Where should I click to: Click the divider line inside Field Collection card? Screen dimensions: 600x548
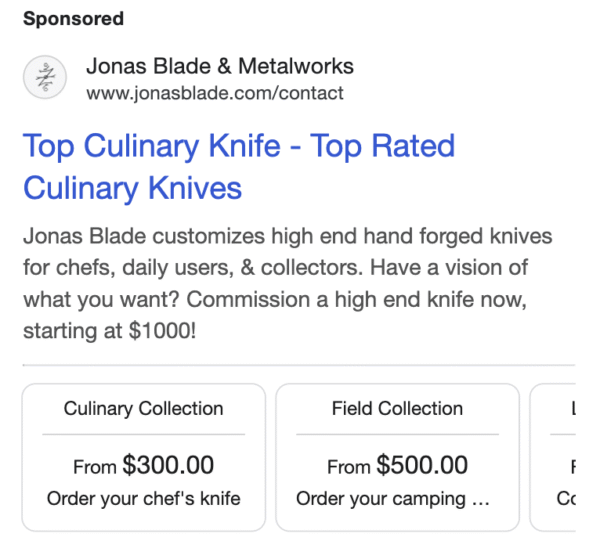tap(397, 434)
